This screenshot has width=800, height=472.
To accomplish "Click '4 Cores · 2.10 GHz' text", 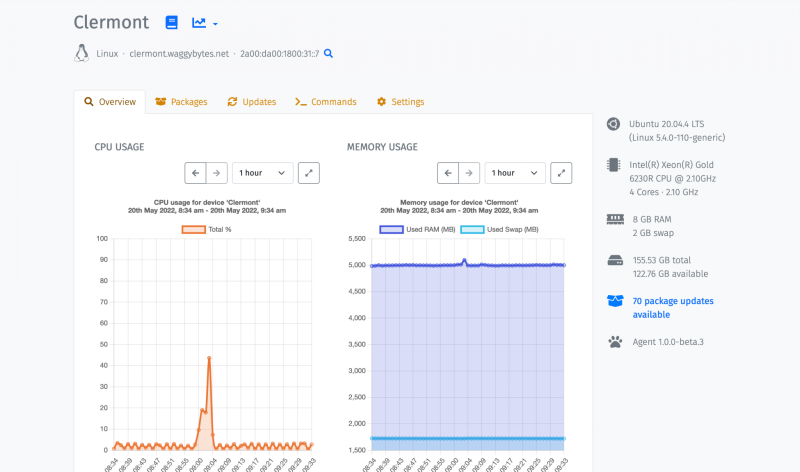I will pyautogui.click(x=664, y=192).
